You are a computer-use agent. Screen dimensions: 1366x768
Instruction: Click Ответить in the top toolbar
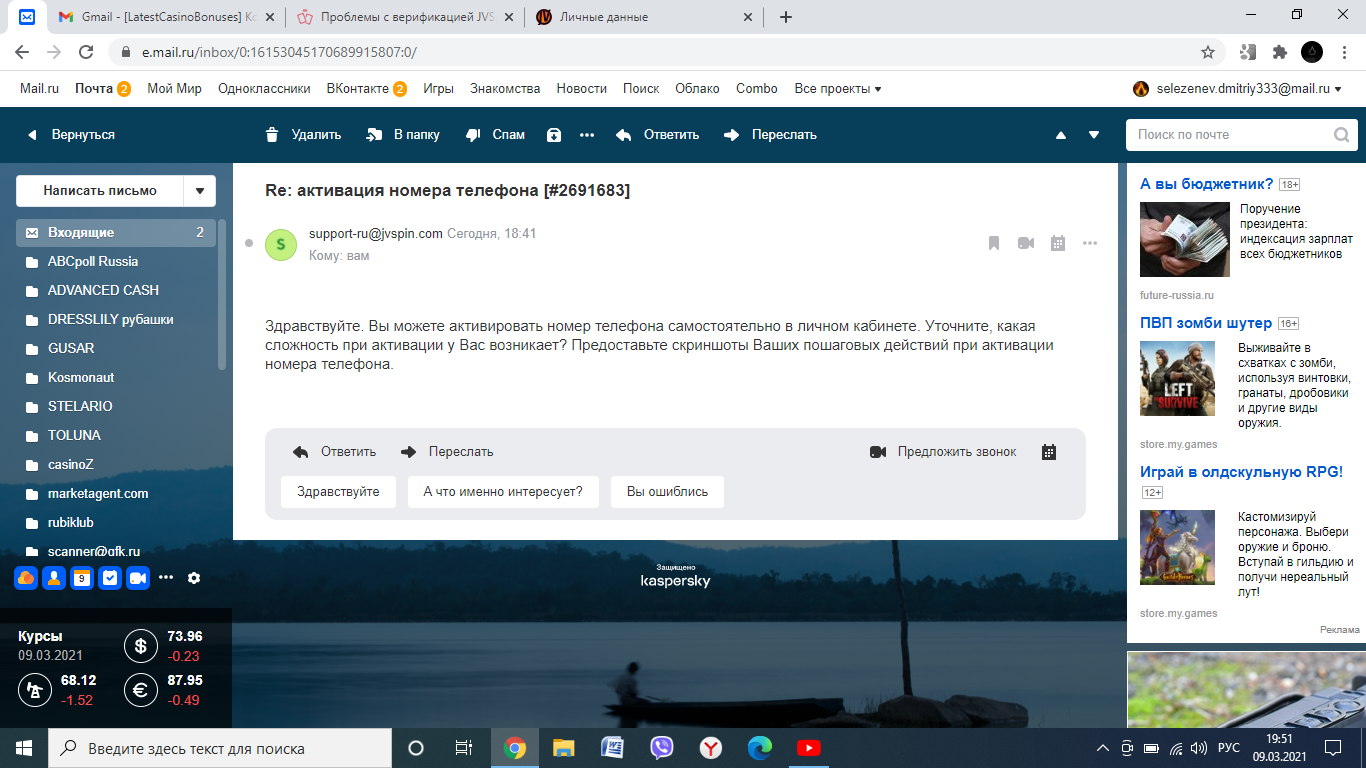tap(657, 134)
